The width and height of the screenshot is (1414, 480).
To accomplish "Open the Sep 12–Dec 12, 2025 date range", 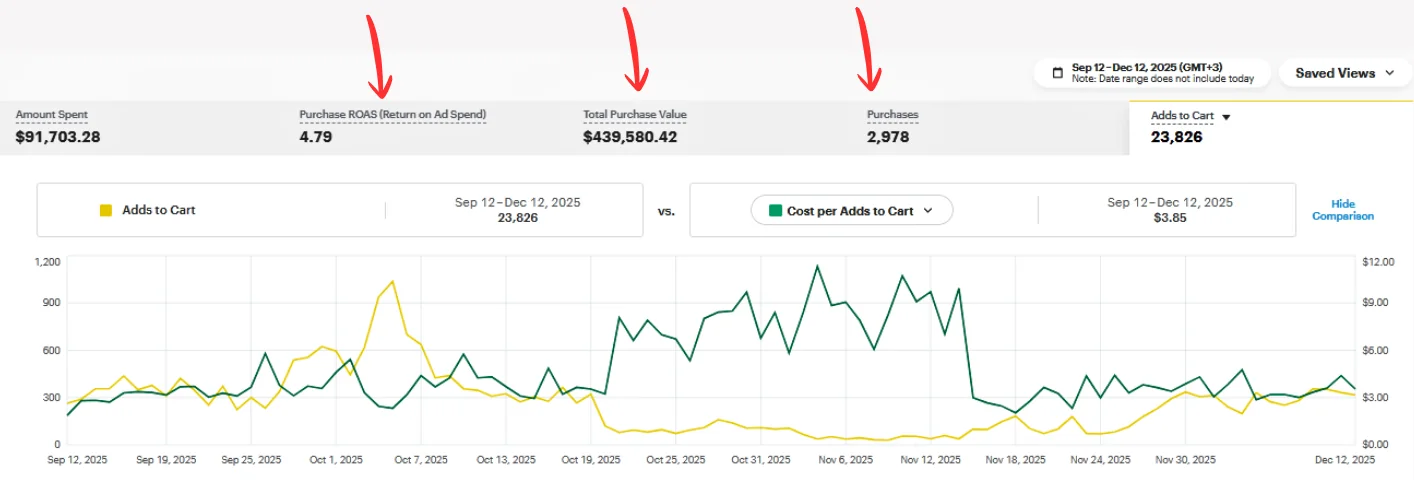I will coord(1152,73).
